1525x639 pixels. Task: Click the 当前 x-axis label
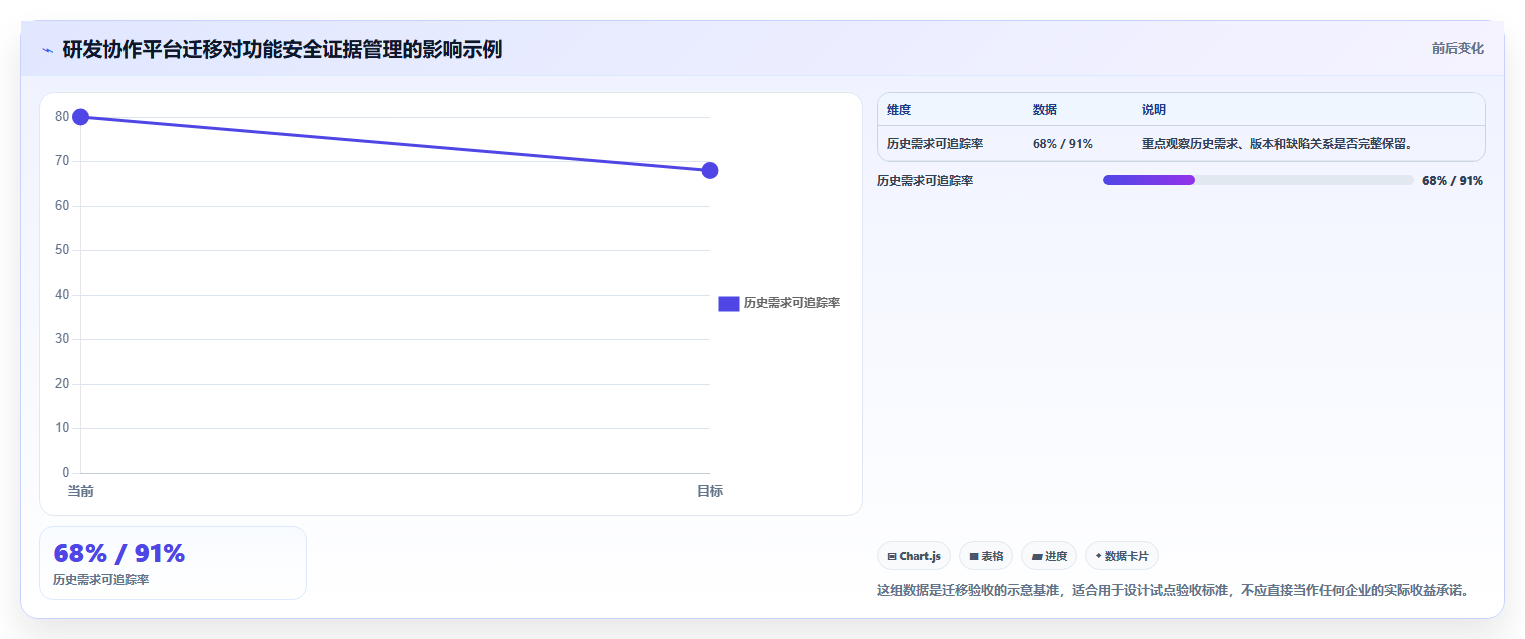(81, 491)
